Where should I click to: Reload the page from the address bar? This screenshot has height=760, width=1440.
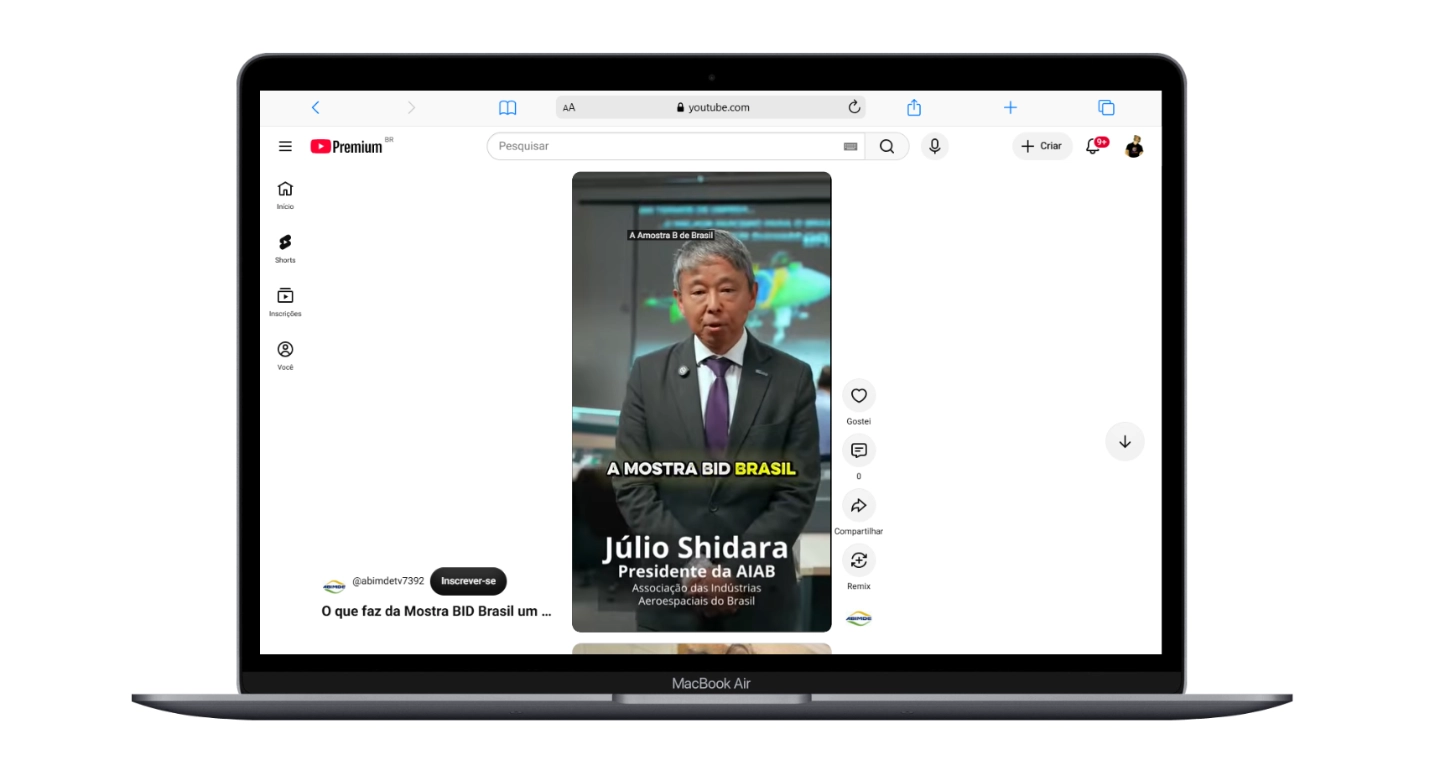(x=854, y=107)
